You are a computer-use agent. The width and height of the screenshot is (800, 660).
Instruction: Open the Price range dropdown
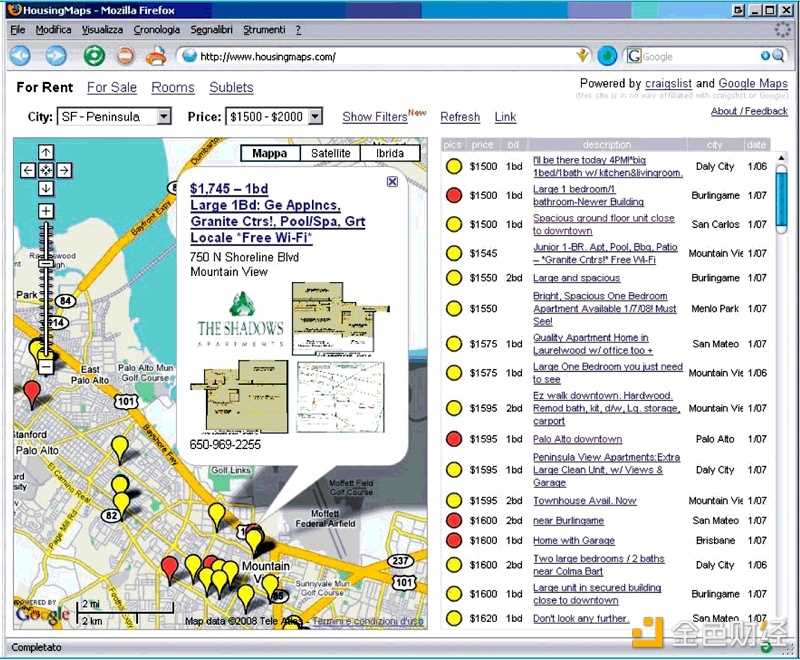[274, 117]
